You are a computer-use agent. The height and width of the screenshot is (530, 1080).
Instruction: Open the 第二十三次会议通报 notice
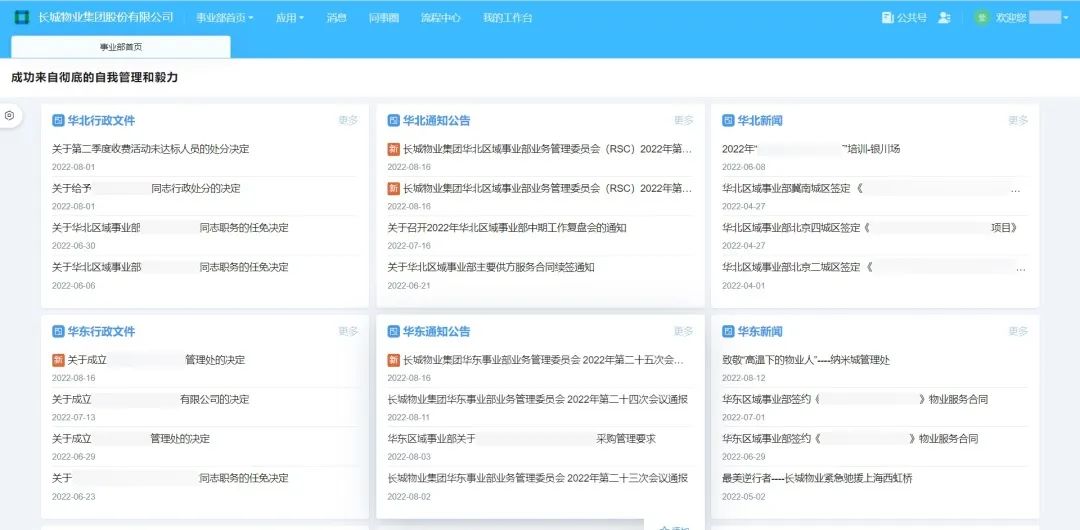537,478
